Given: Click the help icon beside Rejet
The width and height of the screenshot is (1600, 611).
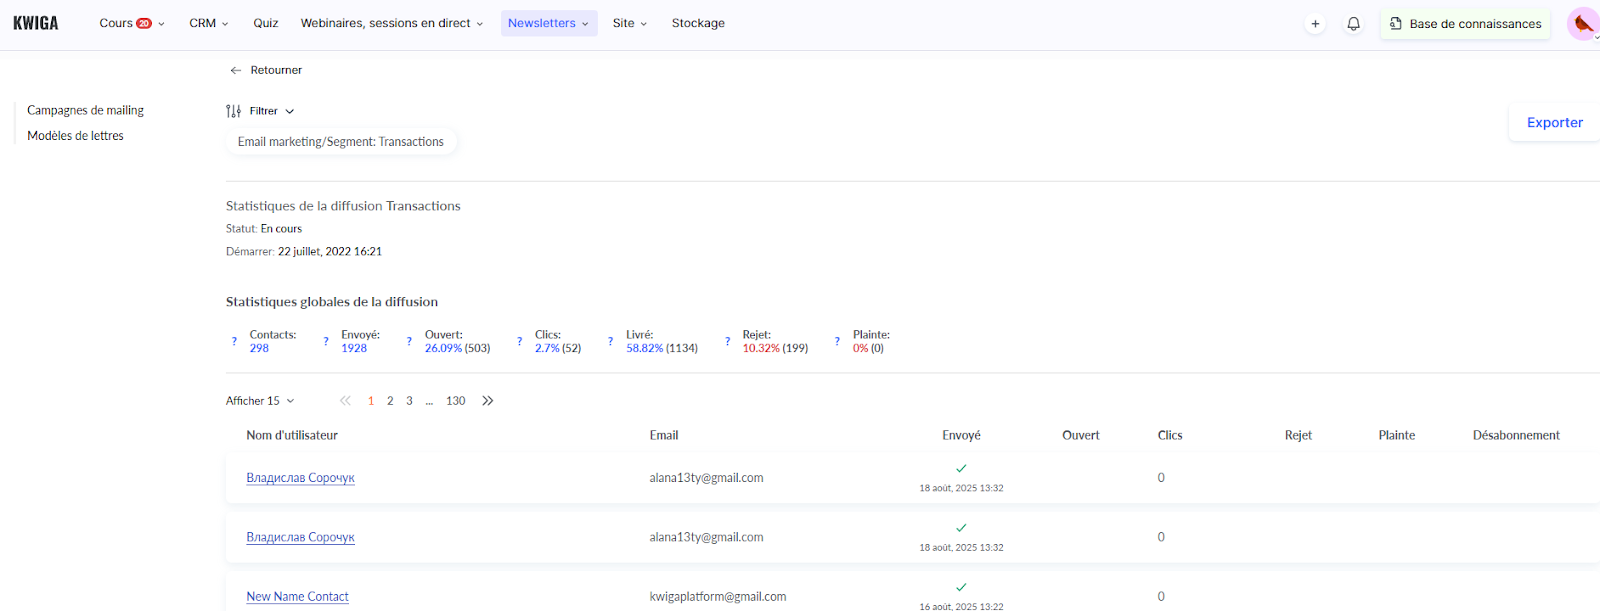Looking at the screenshot, I should click(x=727, y=342).
